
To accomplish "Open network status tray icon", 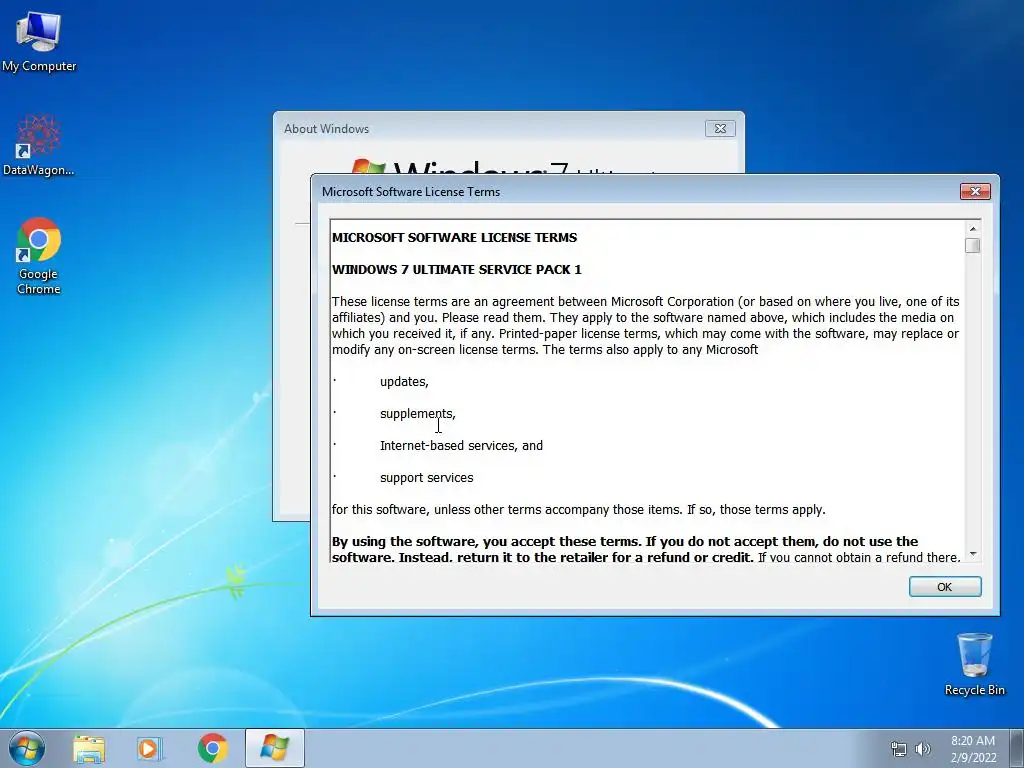I will (x=899, y=749).
